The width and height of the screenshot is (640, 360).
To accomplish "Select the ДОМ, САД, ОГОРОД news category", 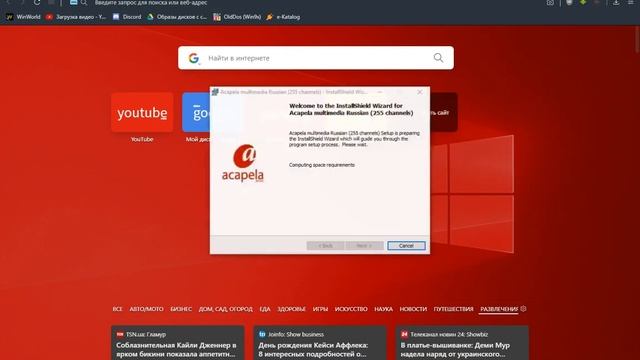I will 225,309.
